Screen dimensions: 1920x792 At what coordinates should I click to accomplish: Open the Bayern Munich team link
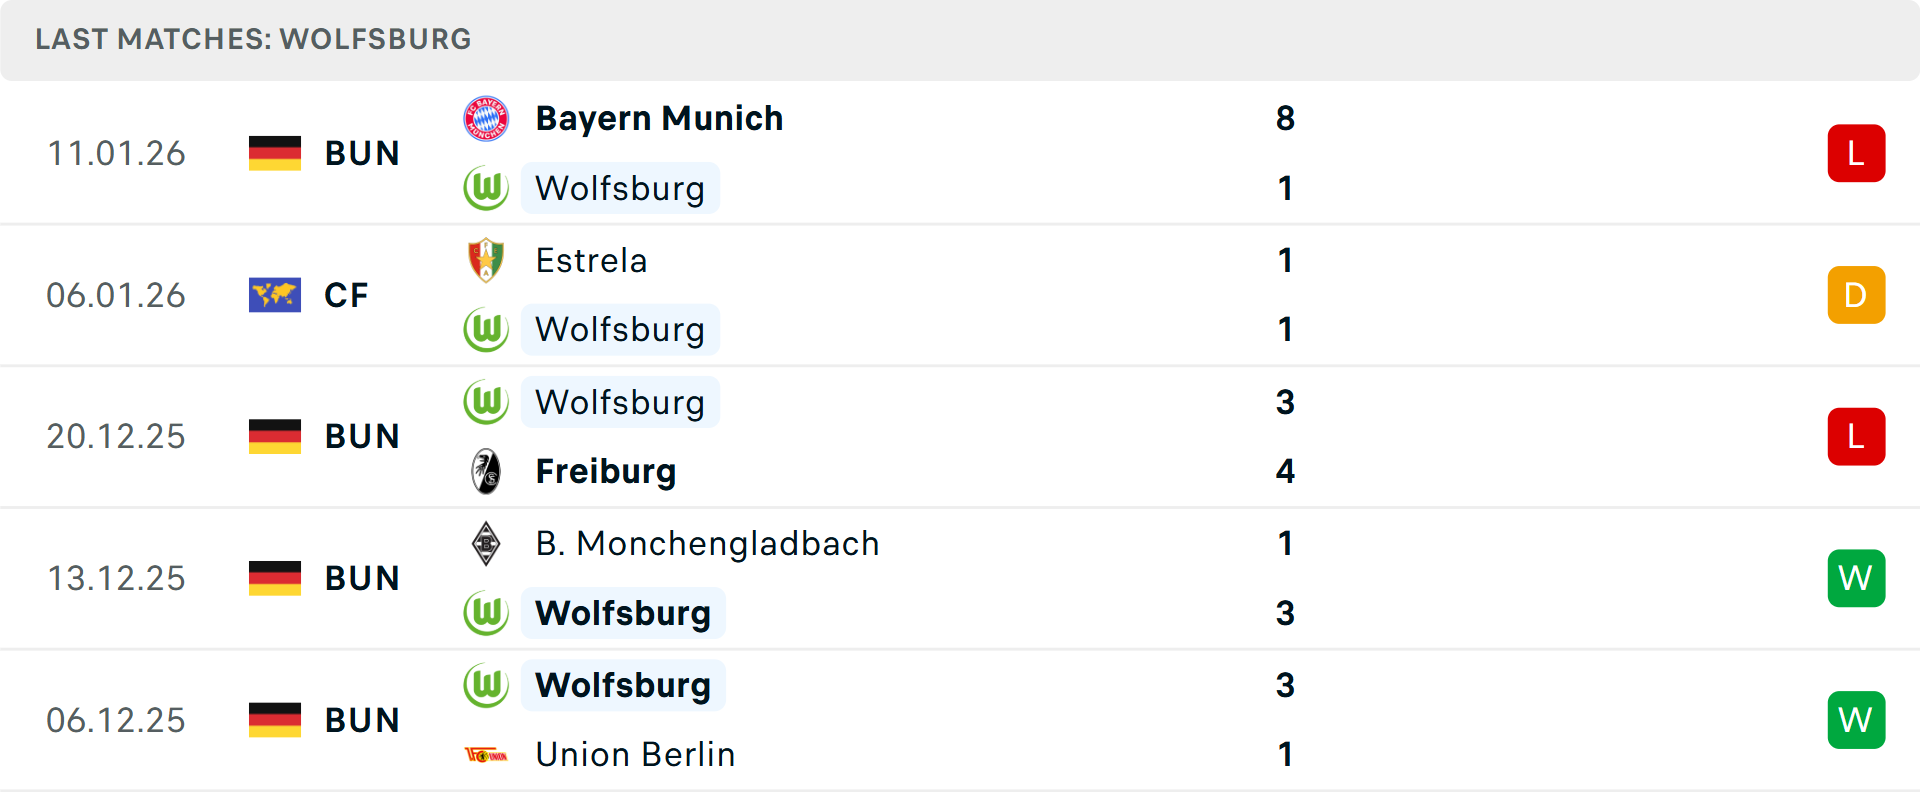(659, 119)
